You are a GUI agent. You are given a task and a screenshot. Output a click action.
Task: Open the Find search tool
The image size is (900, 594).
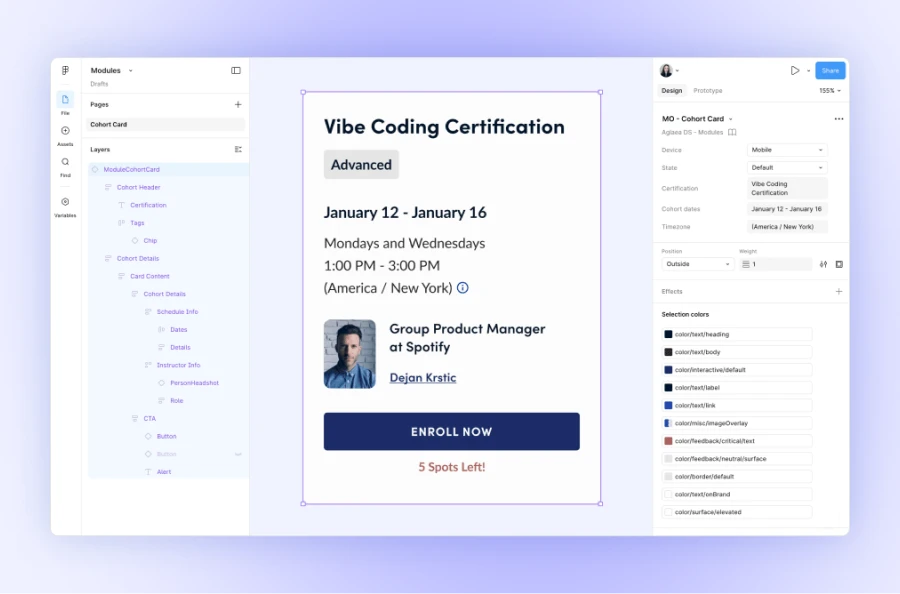(x=65, y=162)
